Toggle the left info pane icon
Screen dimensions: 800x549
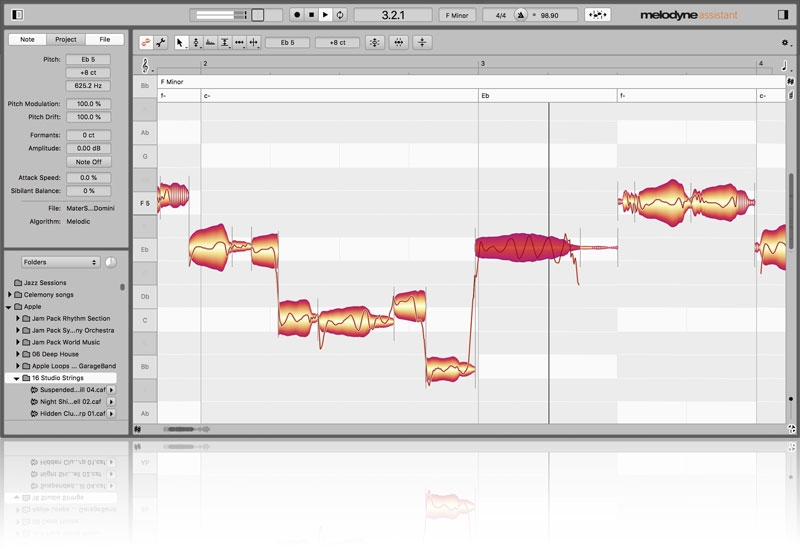coord(15,15)
